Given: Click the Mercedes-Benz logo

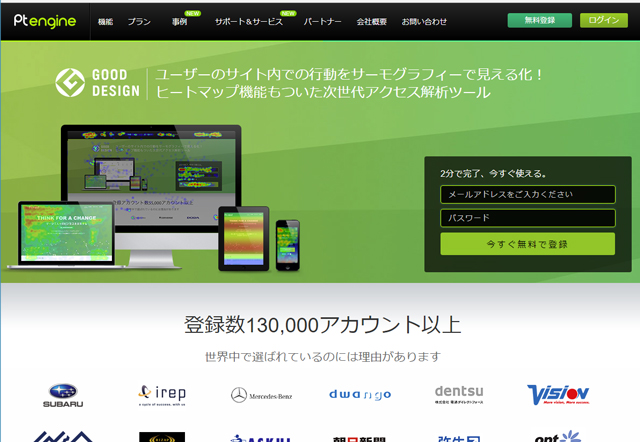Looking at the screenshot, I should point(262,395).
